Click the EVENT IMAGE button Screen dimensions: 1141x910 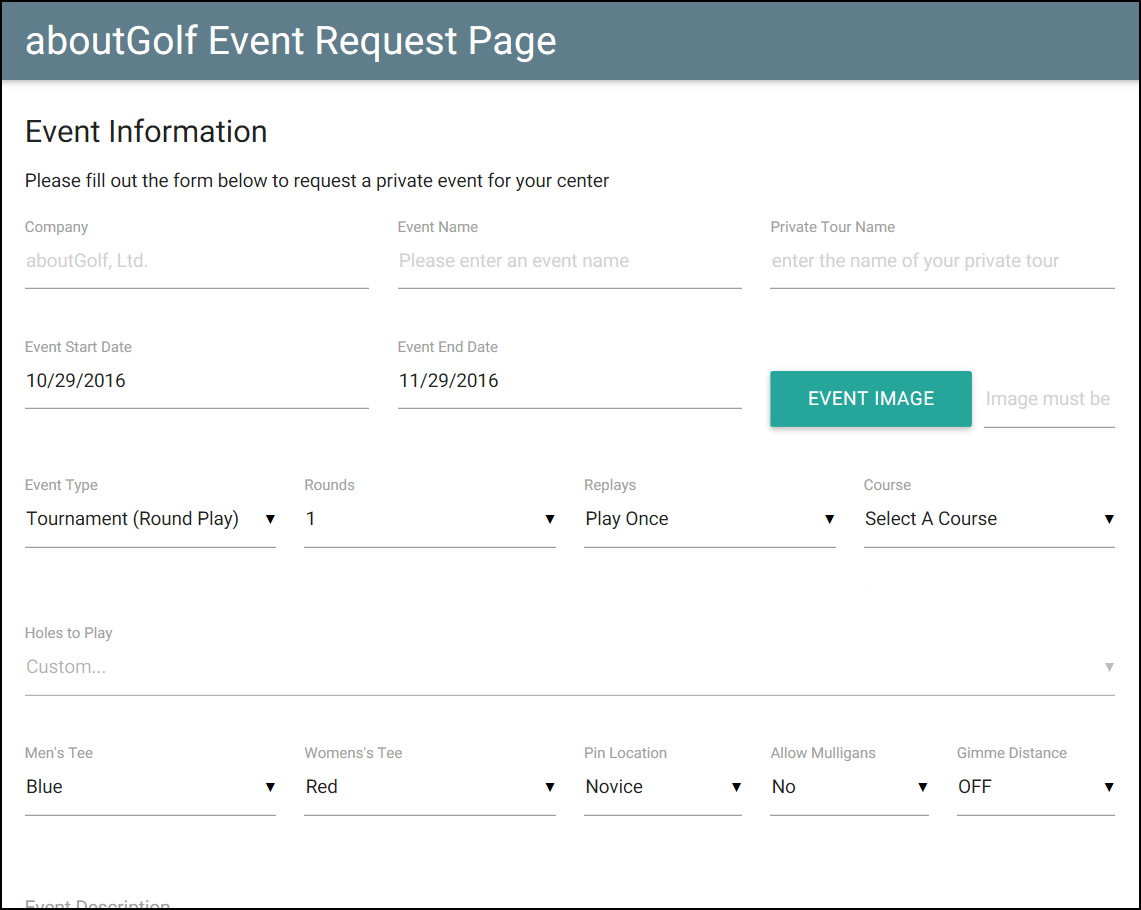(x=870, y=399)
